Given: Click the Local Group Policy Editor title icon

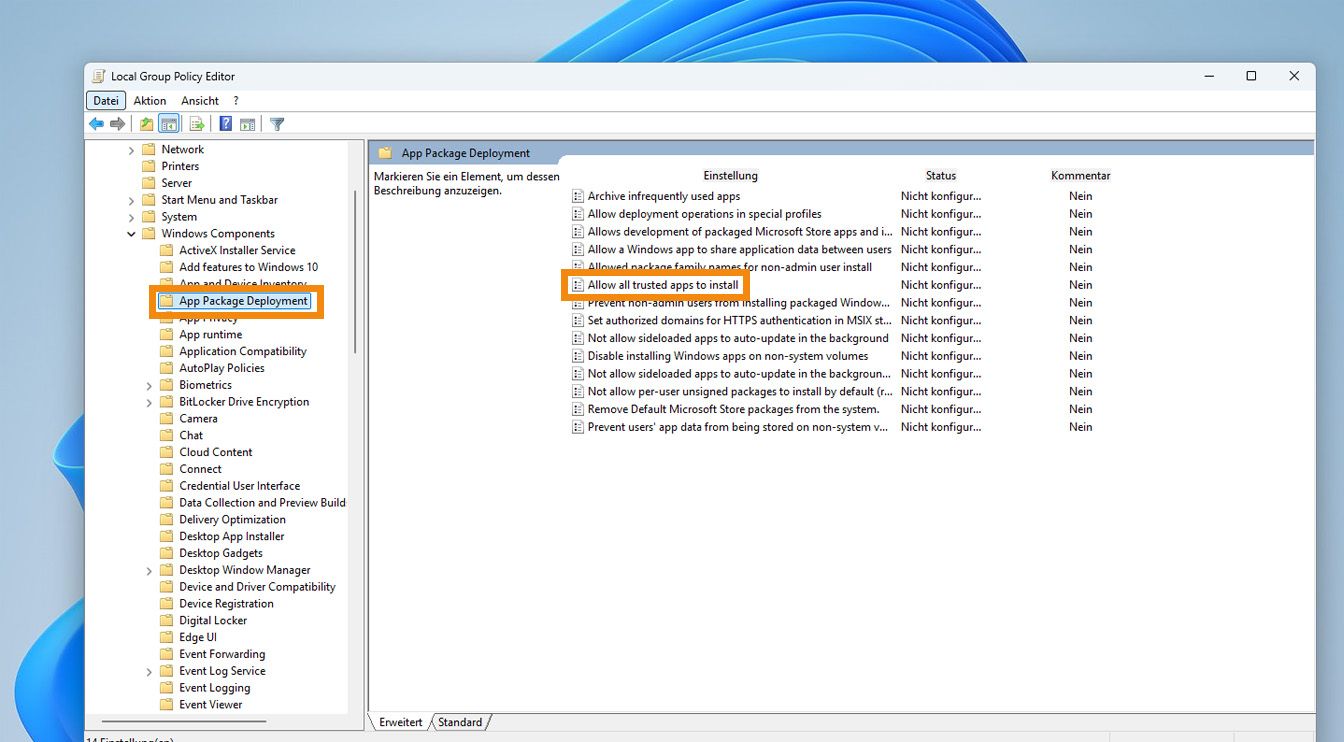Looking at the screenshot, I should pos(98,76).
